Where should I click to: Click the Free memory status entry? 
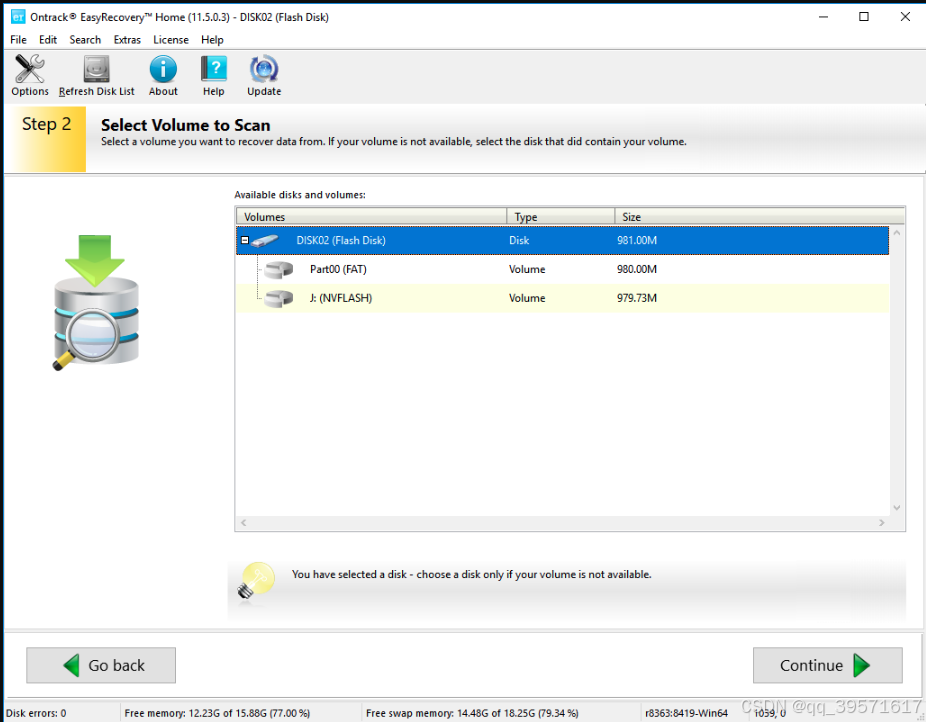[x=217, y=713]
